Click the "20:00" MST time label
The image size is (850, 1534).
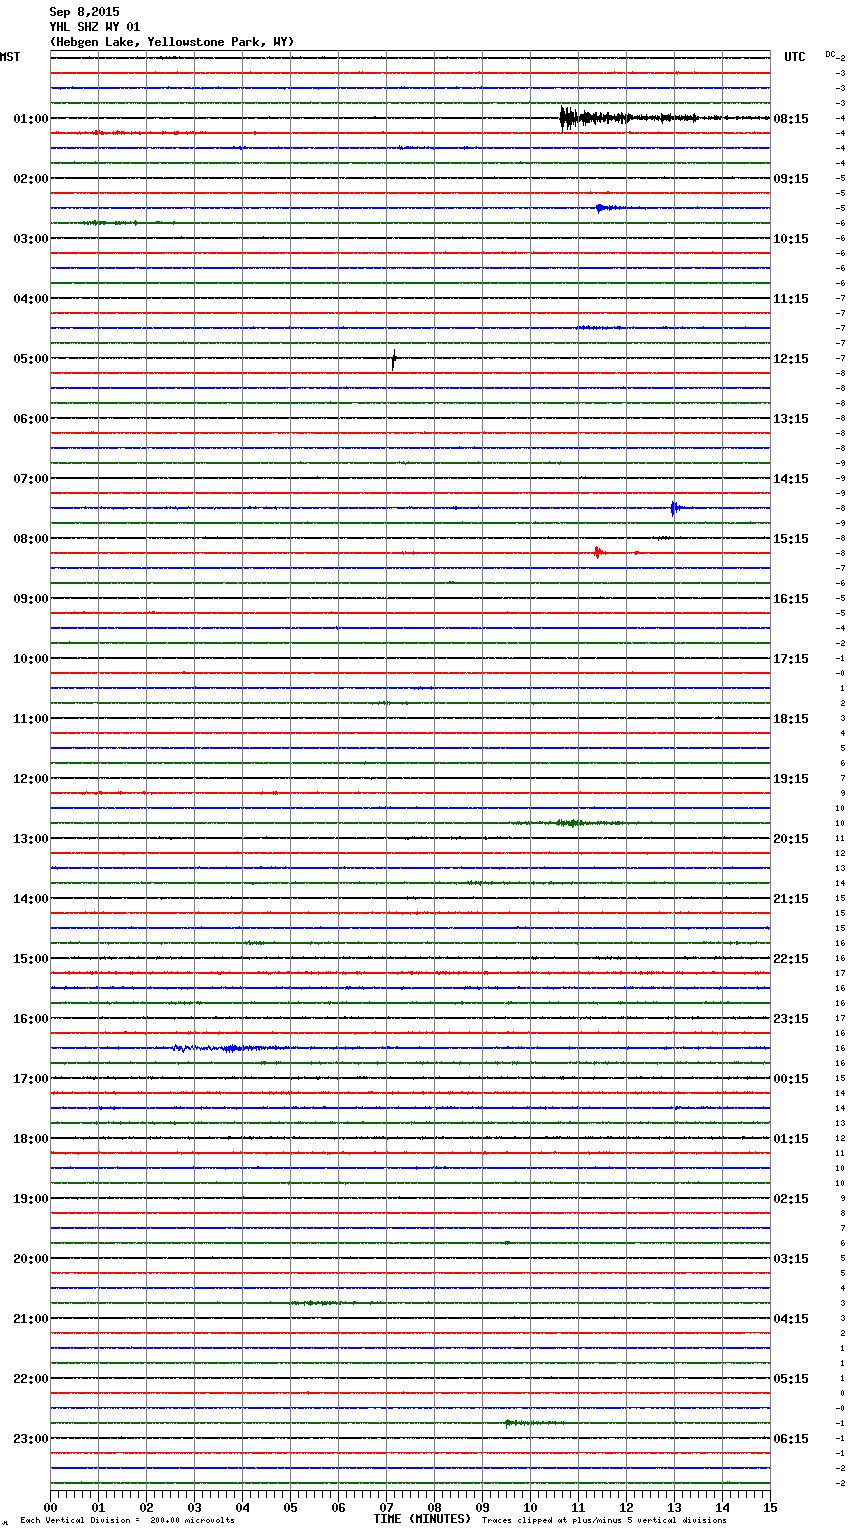(x=31, y=1259)
